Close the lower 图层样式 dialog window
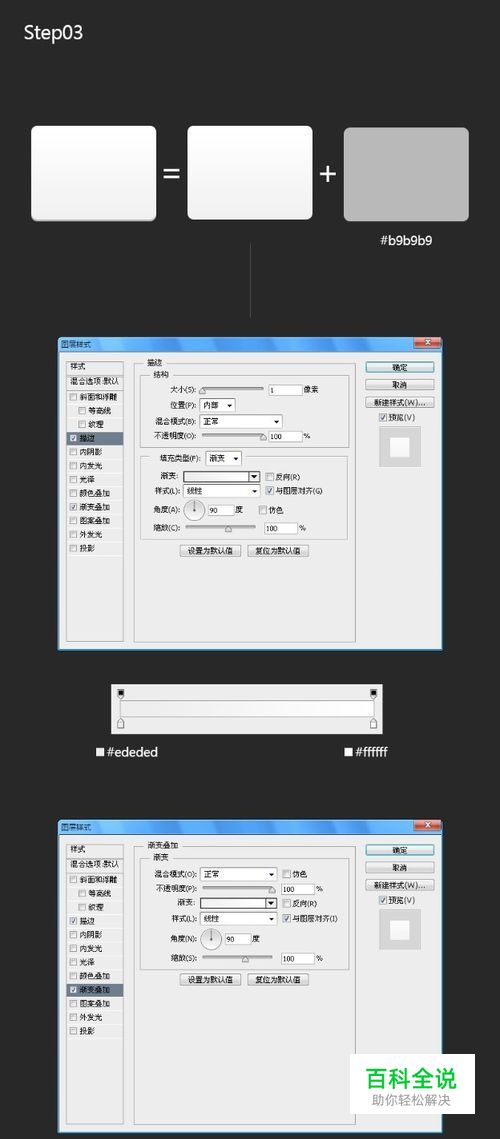This screenshot has height=1139, width=500. coord(427,826)
